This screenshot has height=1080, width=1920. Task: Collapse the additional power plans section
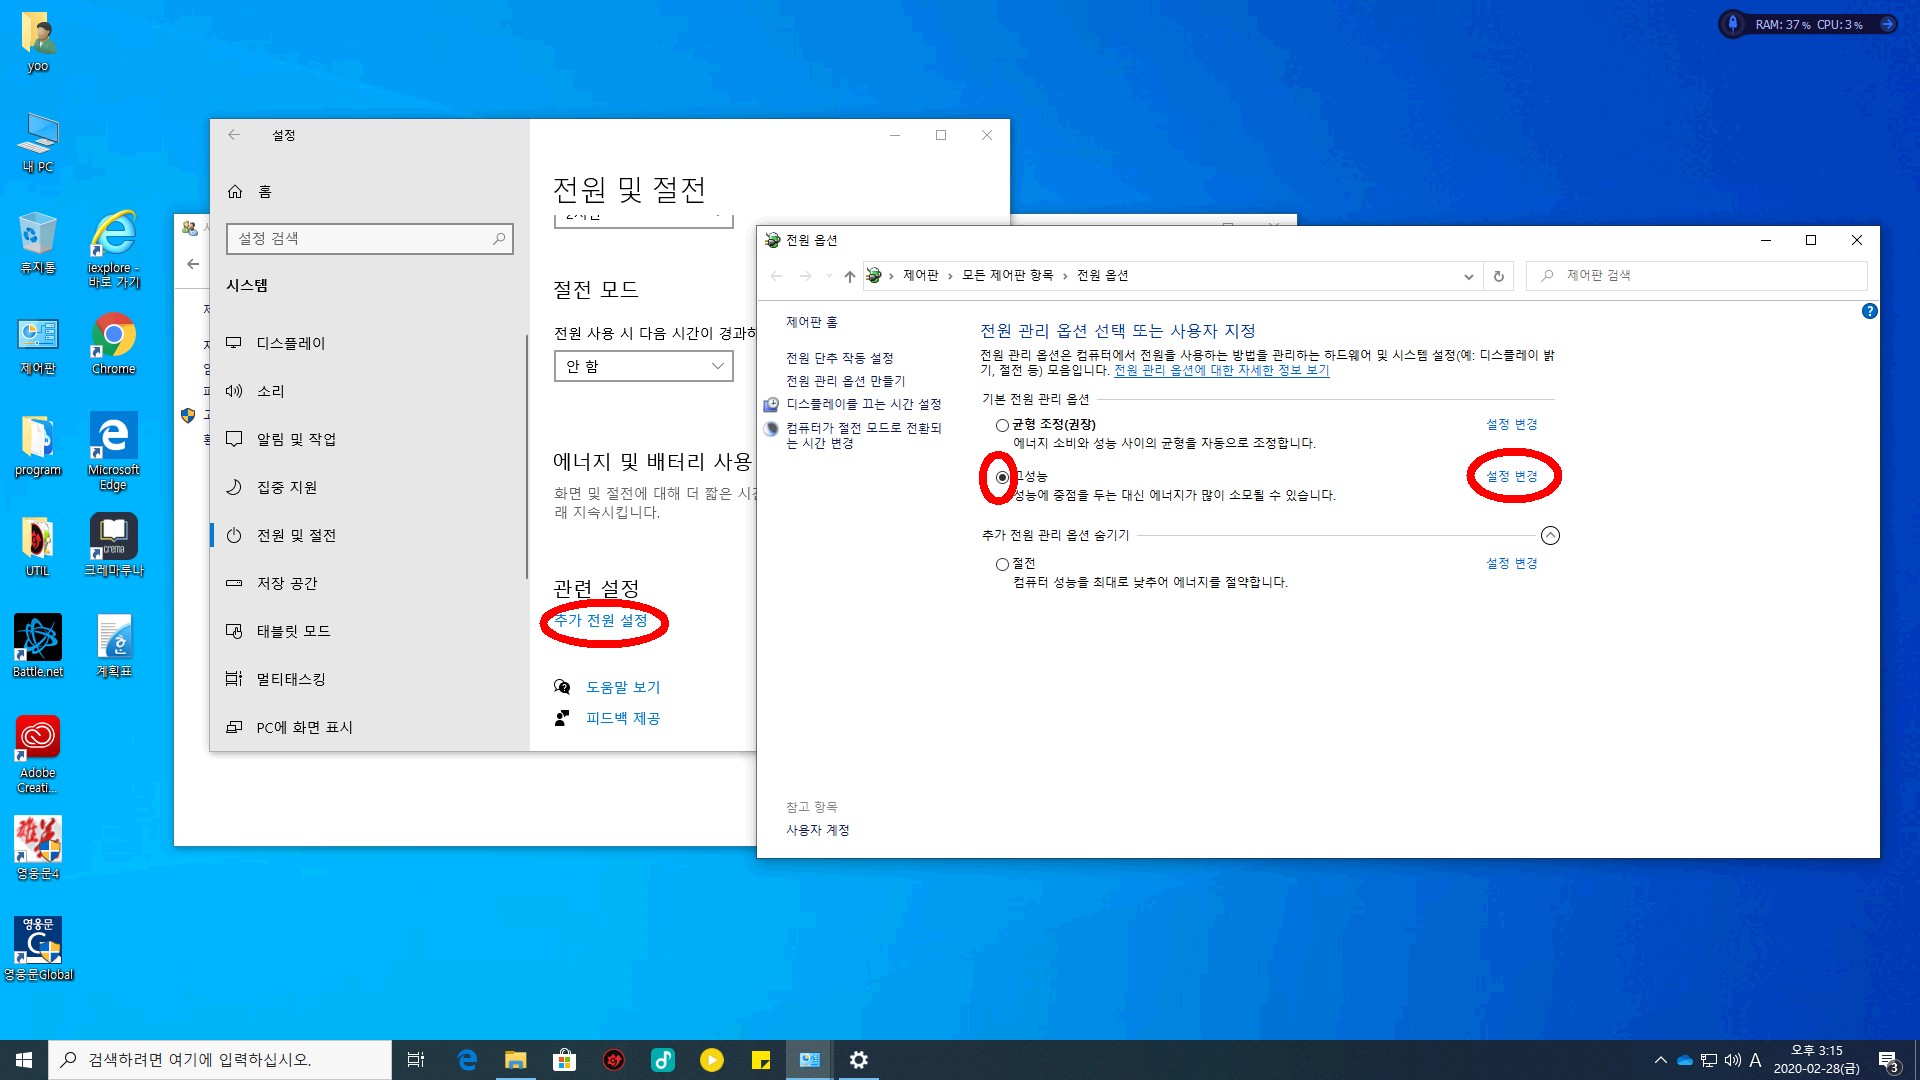point(1550,535)
